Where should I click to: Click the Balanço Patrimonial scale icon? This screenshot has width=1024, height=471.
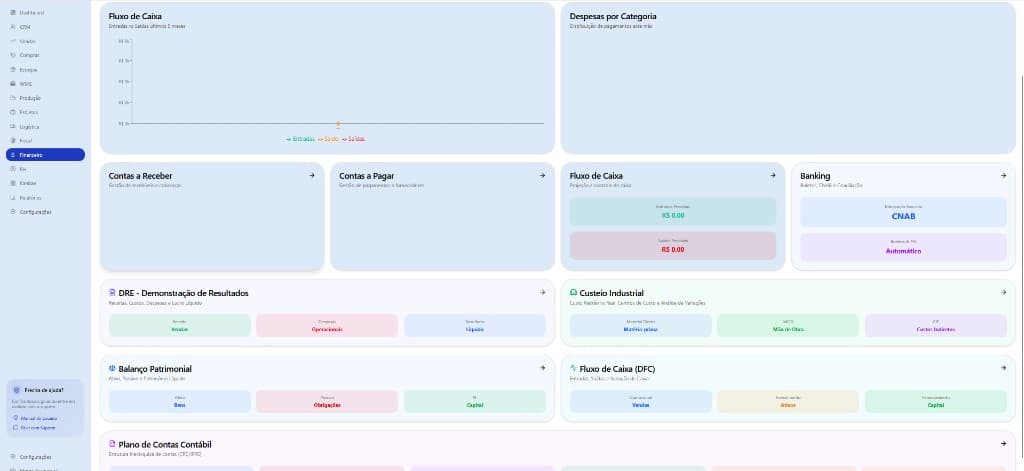click(x=112, y=369)
